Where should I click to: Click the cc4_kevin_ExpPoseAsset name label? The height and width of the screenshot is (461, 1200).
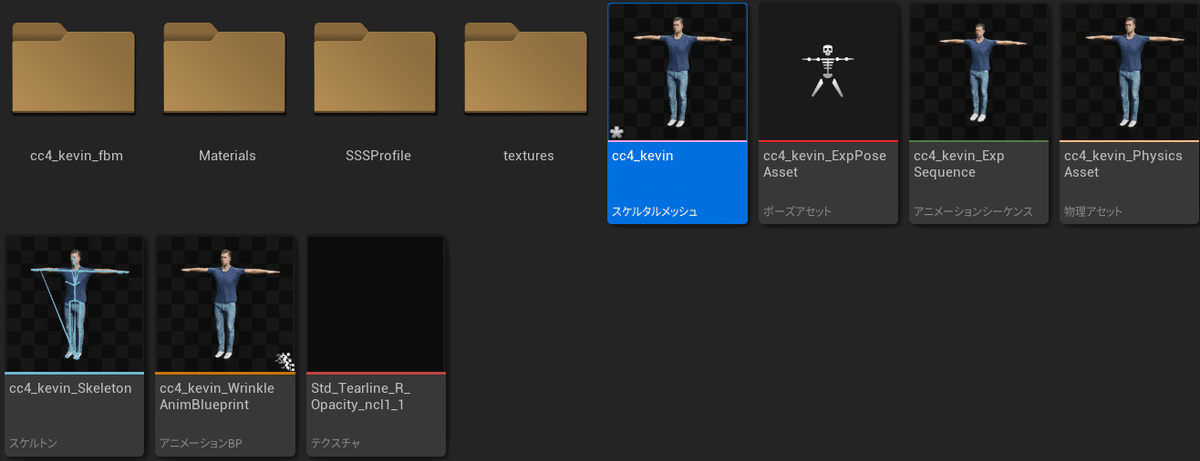pos(824,164)
